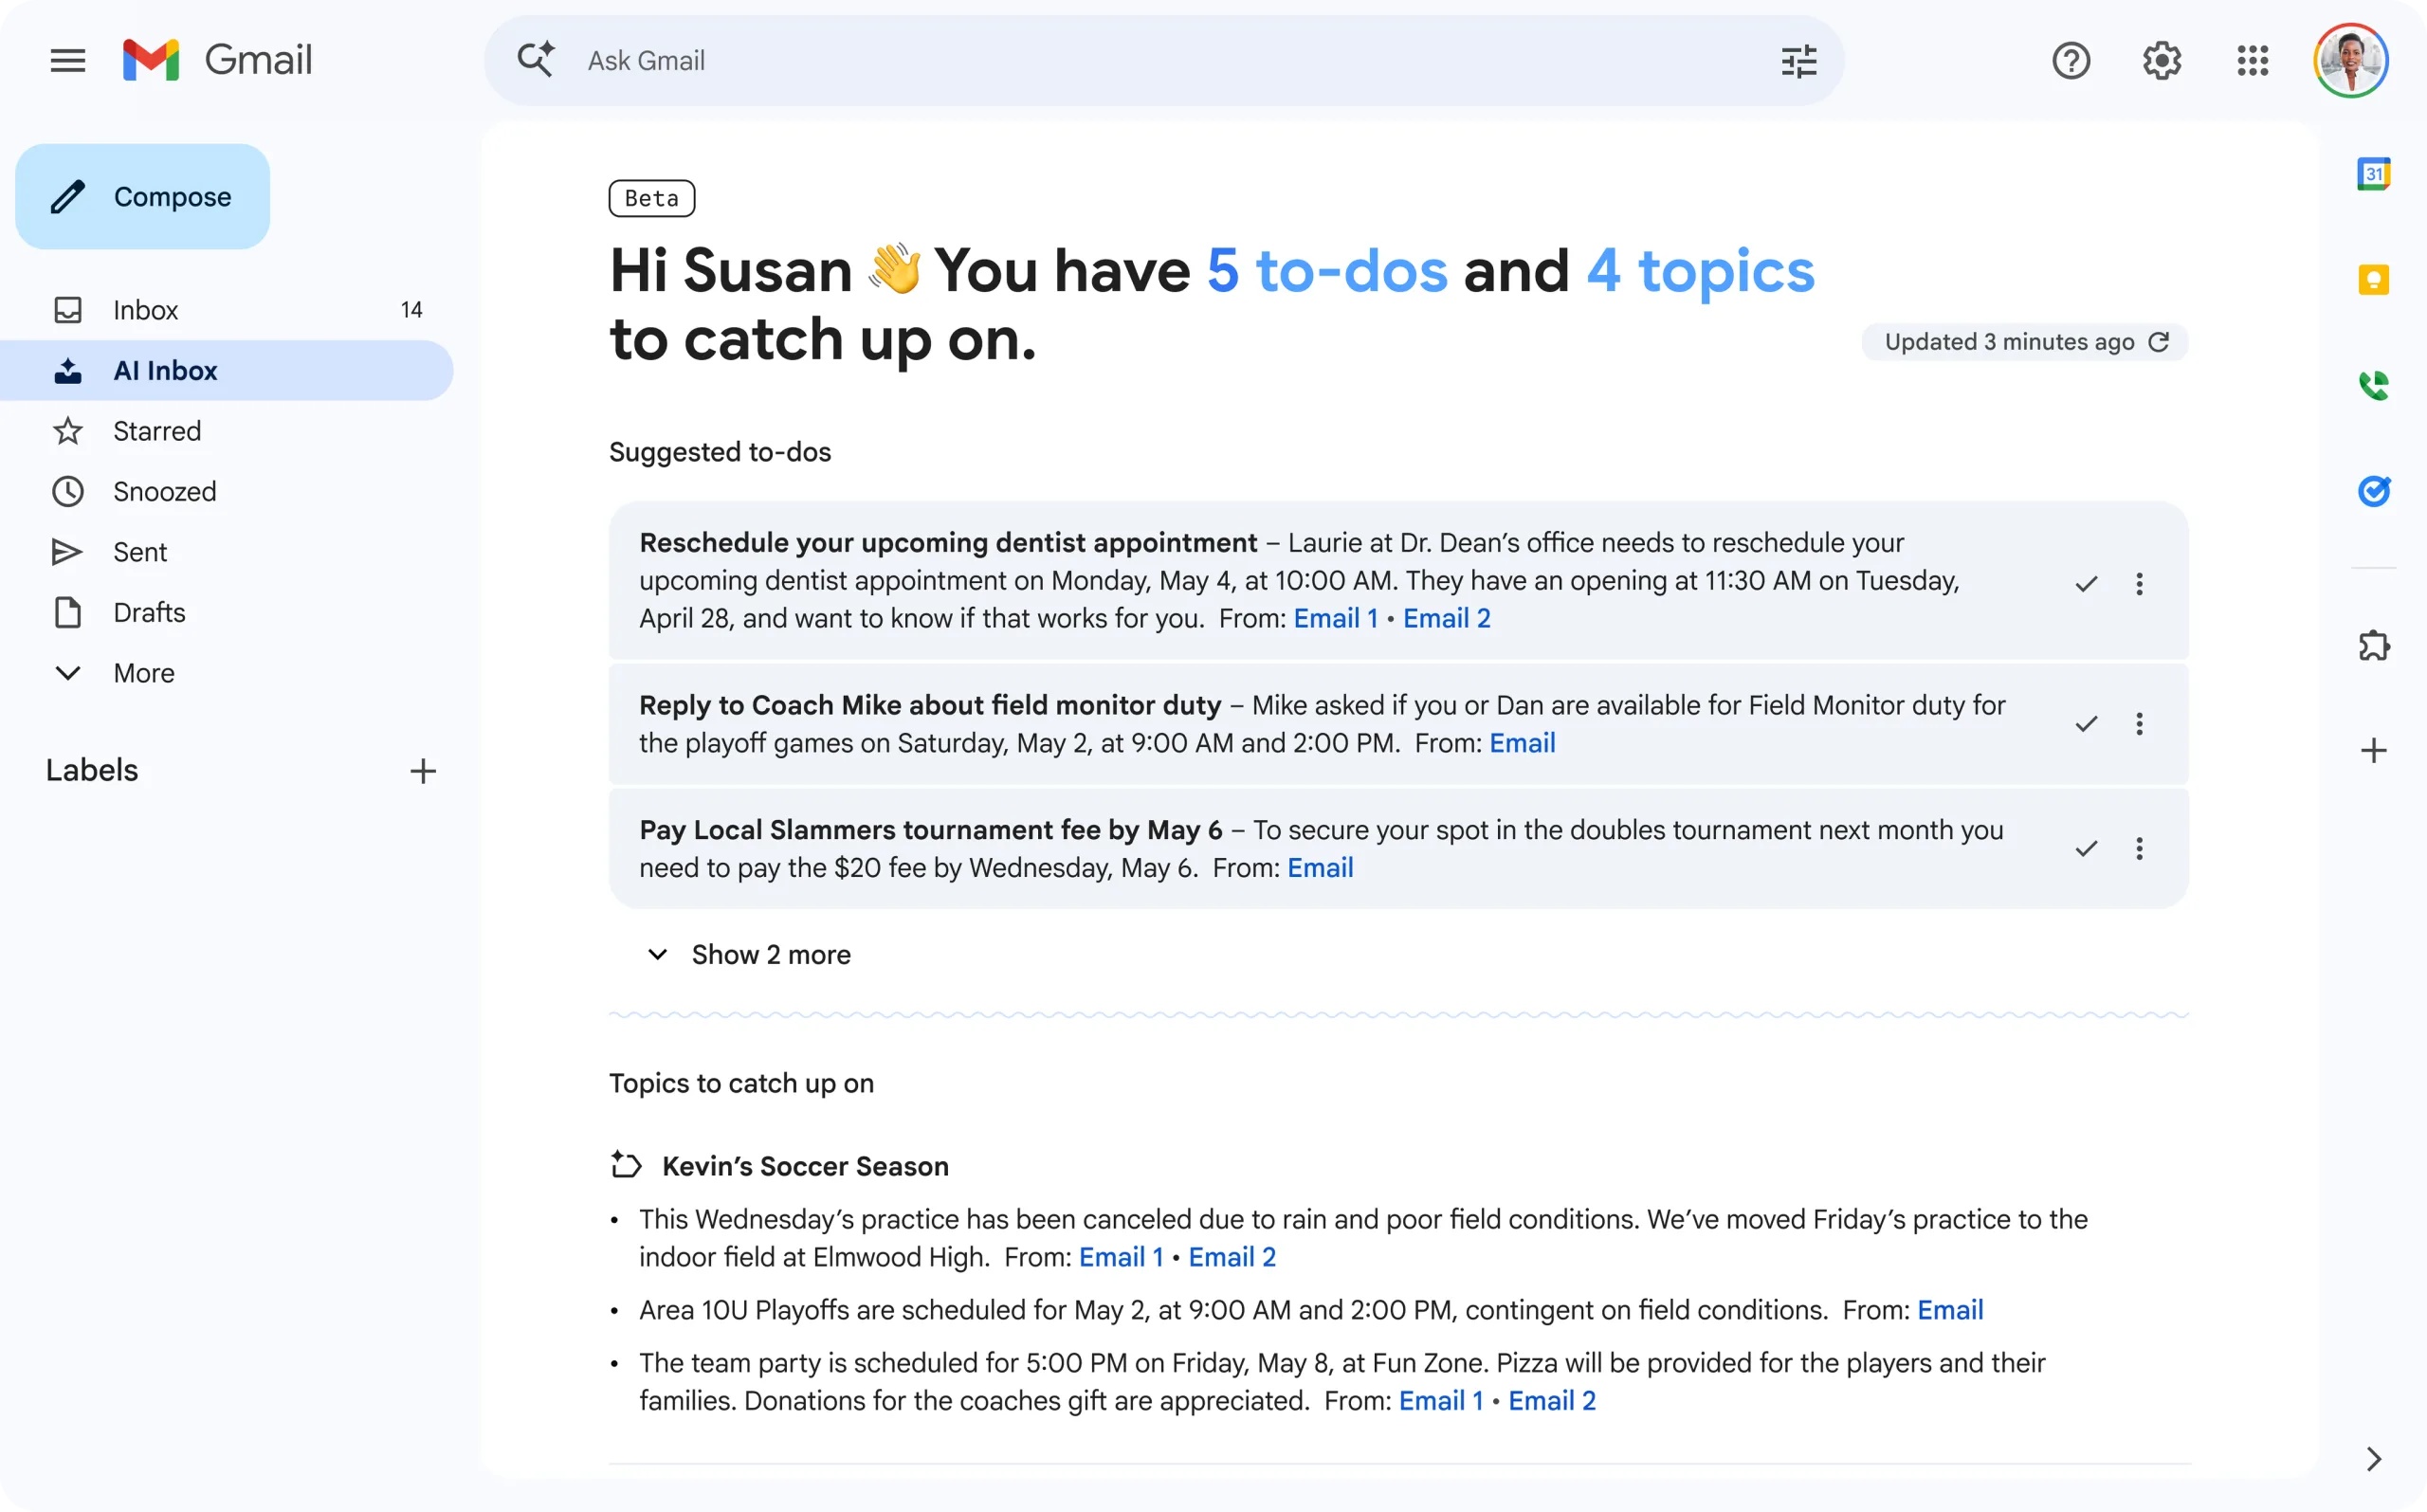
Task: Mark the tournament fee to-do as done
Action: (2086, 848)
